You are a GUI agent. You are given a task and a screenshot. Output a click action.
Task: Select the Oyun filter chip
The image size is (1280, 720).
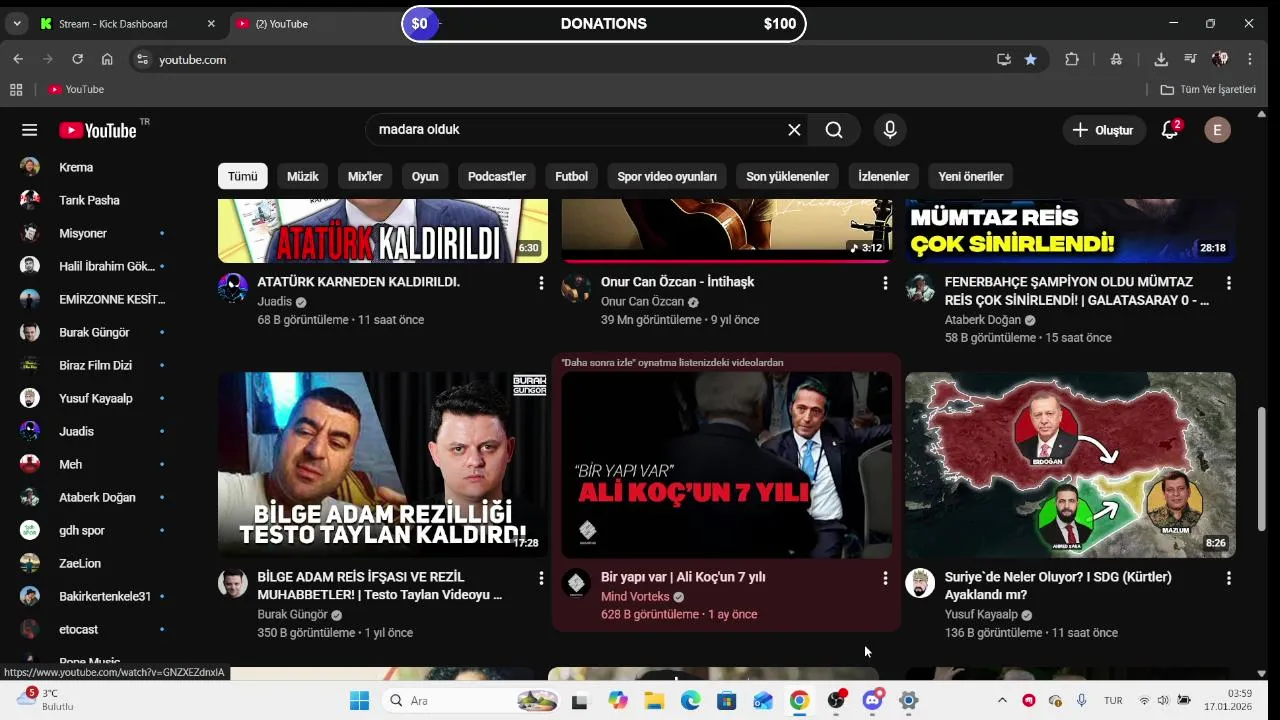(x=425, y=176)
